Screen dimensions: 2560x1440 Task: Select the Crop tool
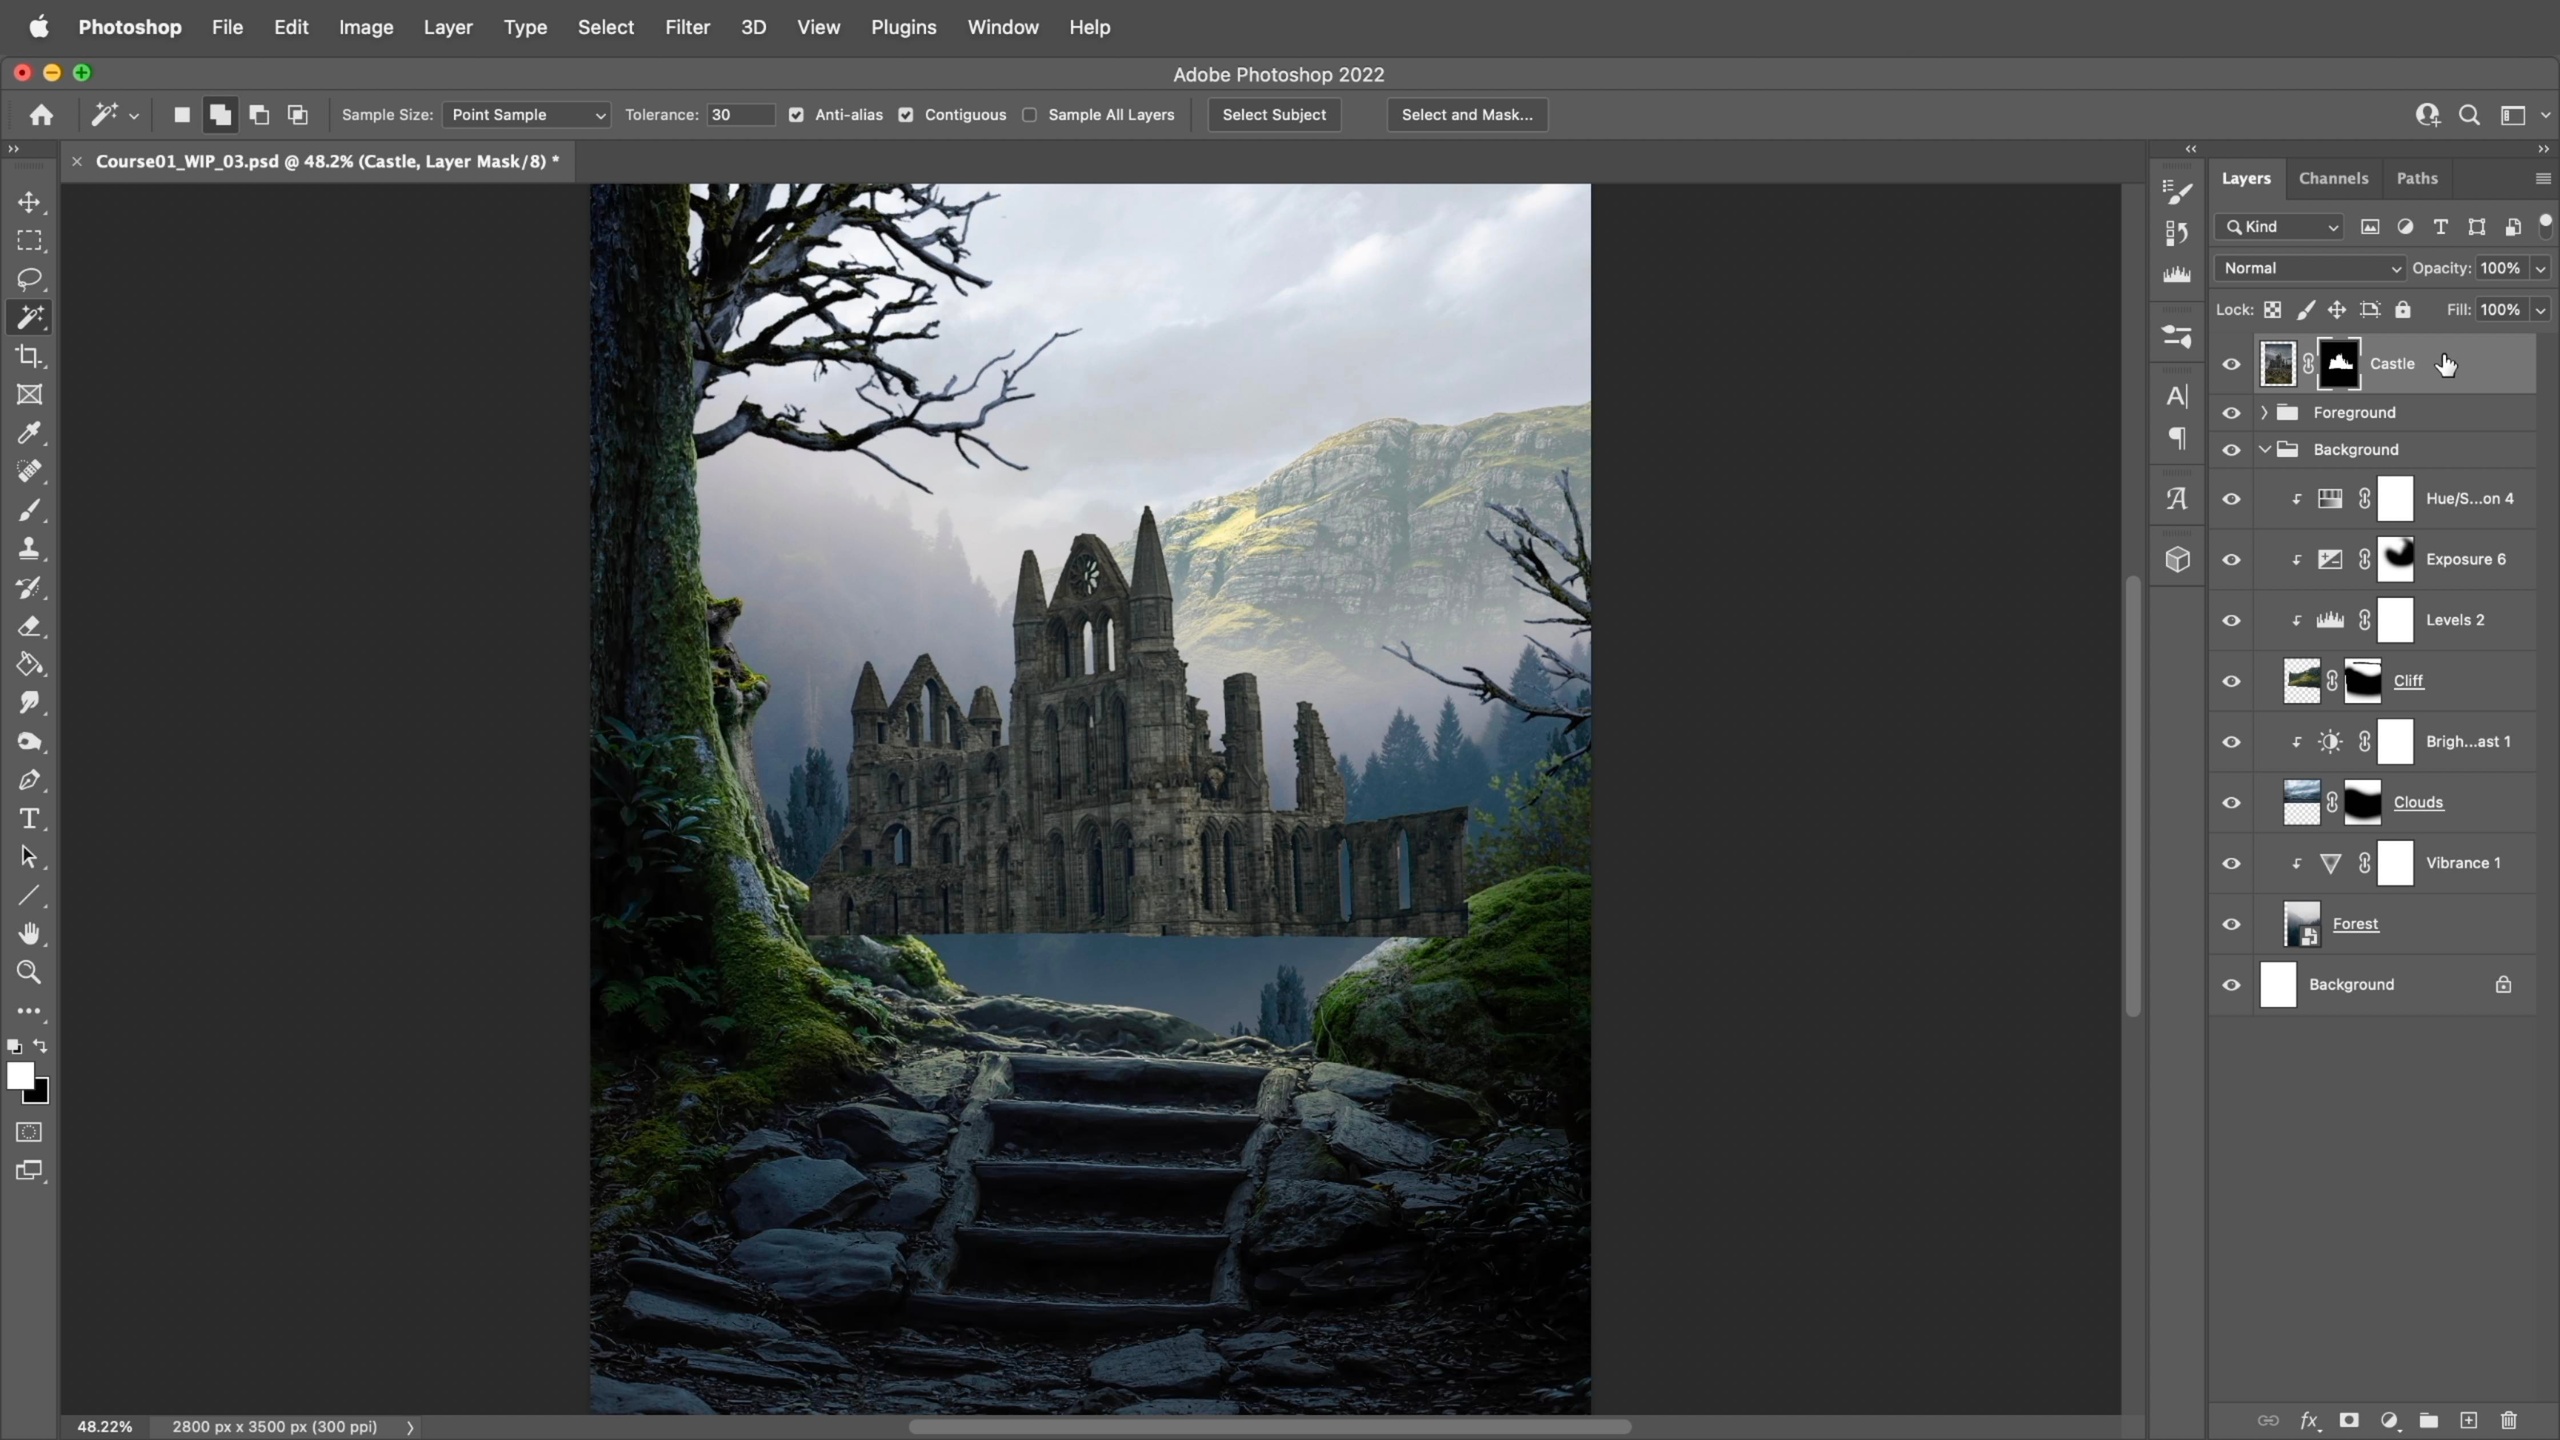tap(29, 356)
